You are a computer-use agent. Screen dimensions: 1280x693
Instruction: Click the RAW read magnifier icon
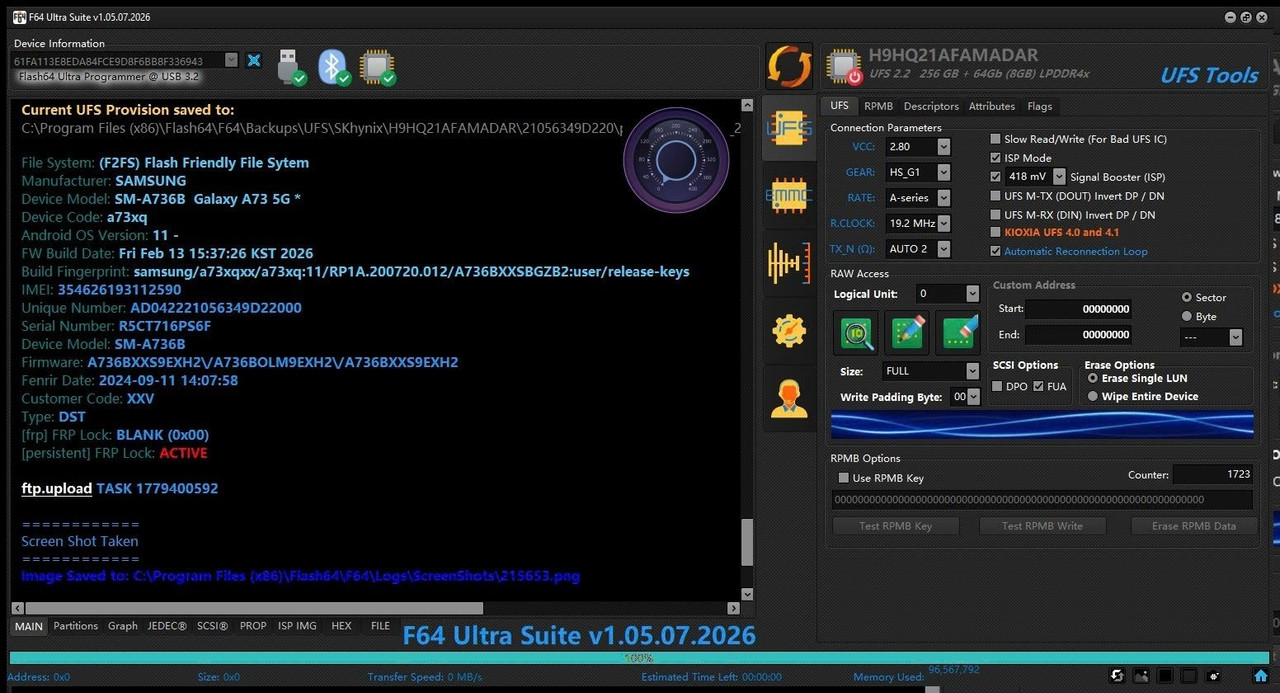click(x=856, y=333)
